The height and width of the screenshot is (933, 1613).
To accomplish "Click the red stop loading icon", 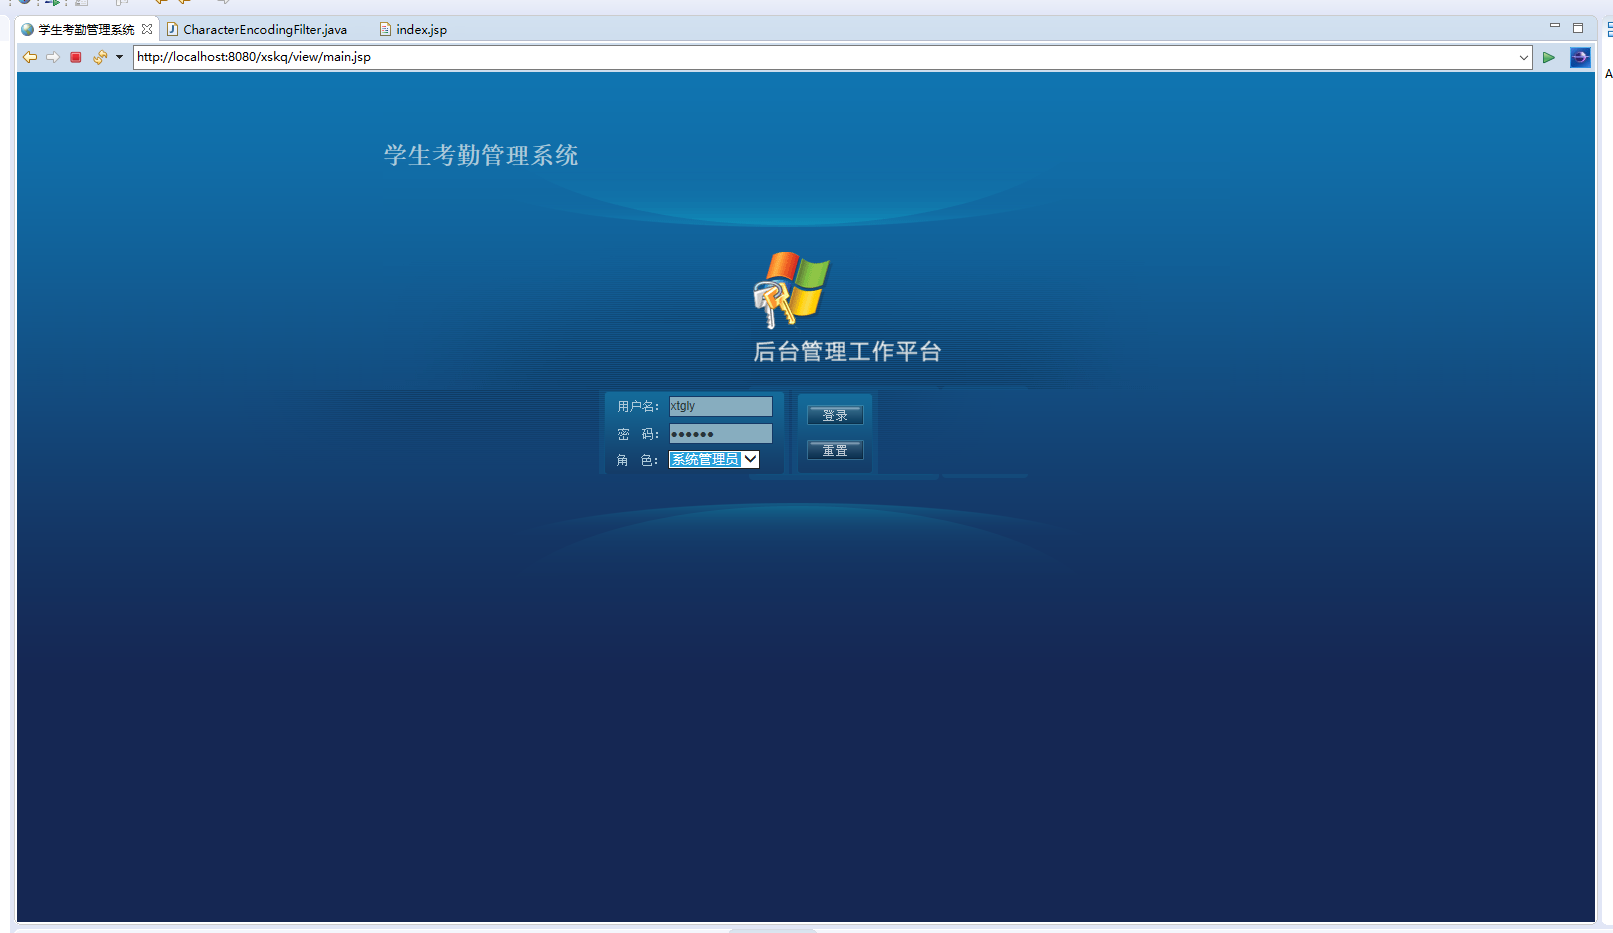I will [x=74, y=57].
